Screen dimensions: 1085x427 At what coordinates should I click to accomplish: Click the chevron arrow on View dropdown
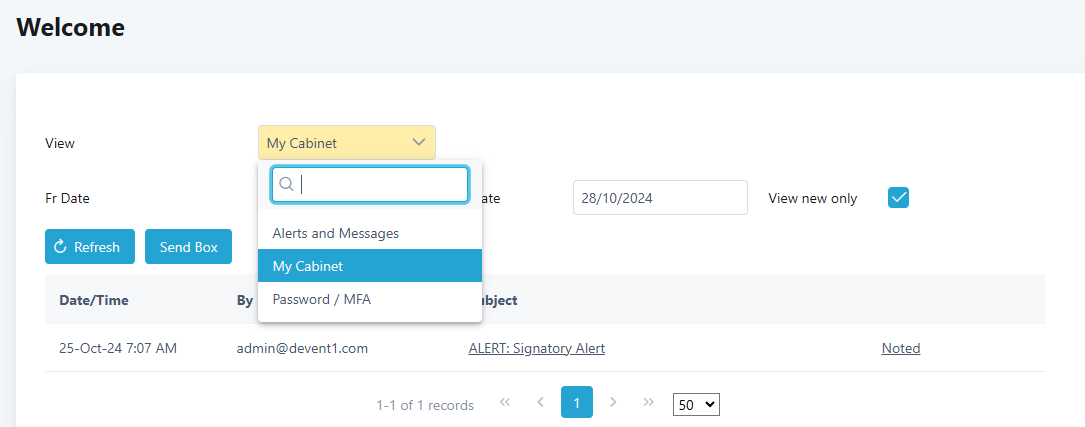pos(419,143)
